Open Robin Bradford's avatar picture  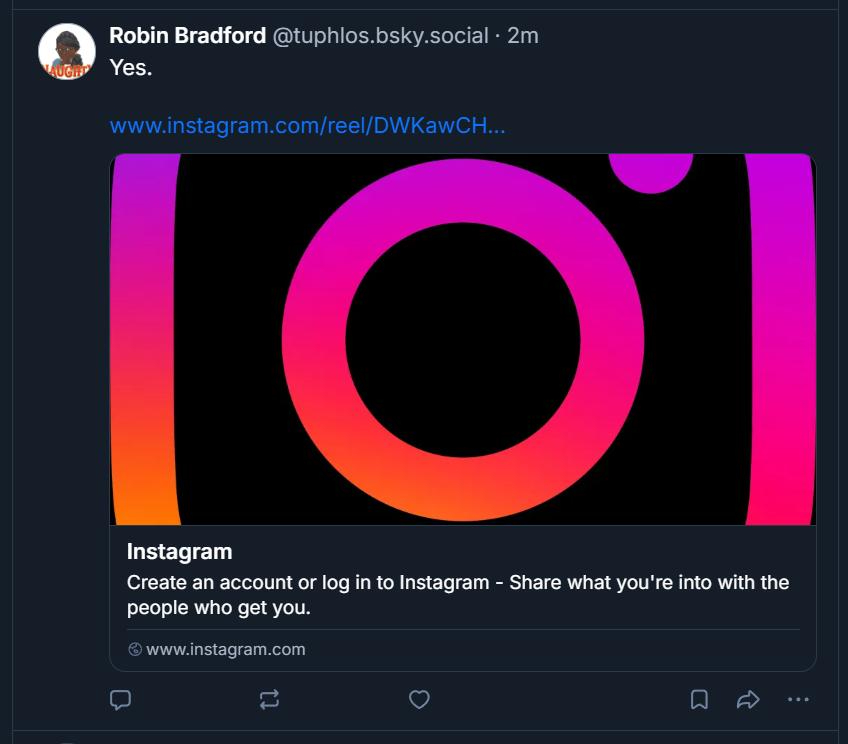66,51
